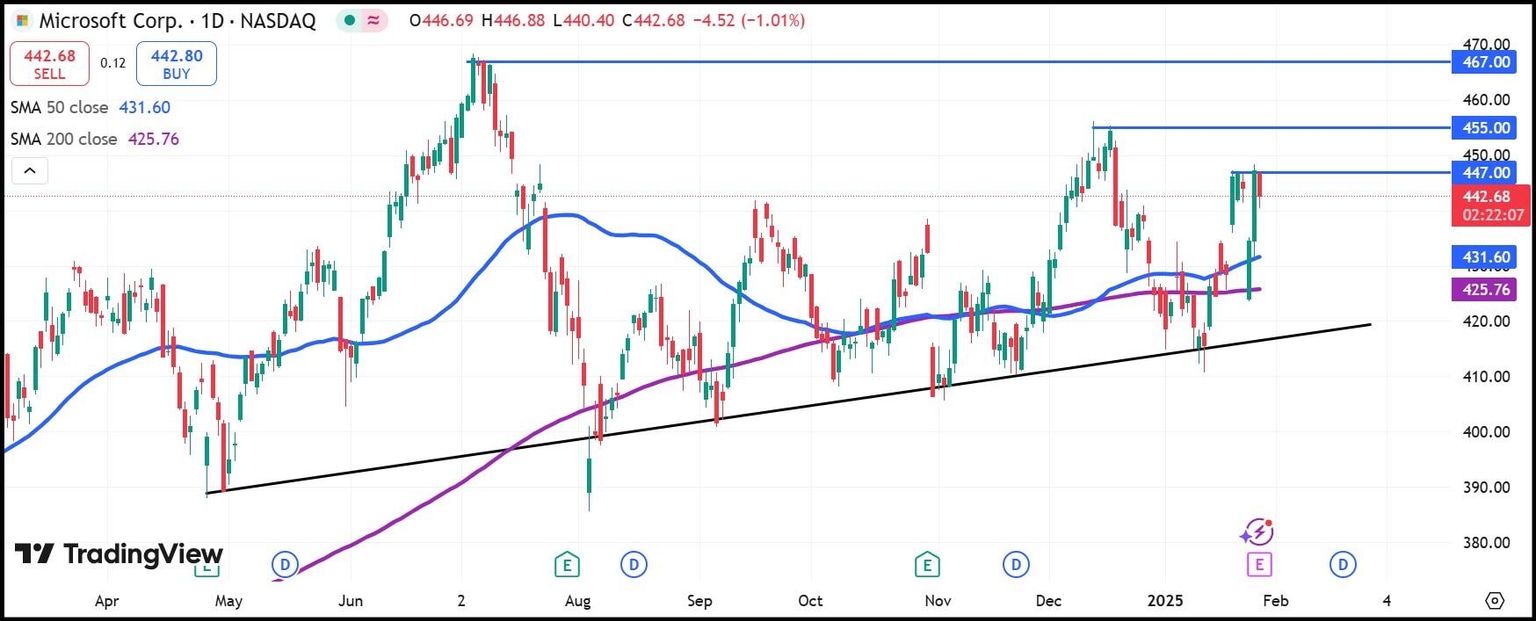This screenshot has height=621, width=1536.
Task: Click the blue 455.00 price label
Action: click(x=1486, y=128)
